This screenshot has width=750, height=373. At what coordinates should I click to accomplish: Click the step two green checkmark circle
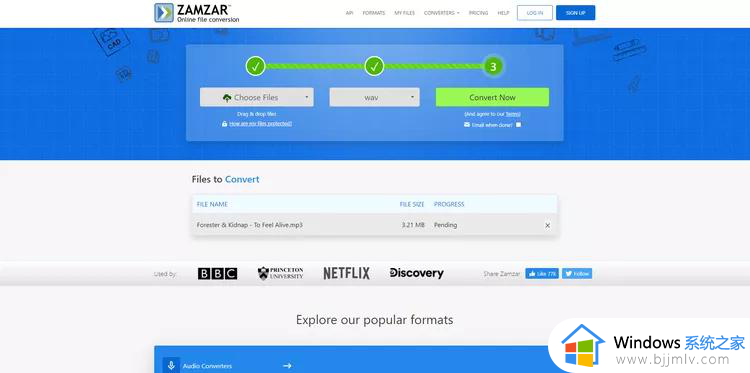pos(375,66)
